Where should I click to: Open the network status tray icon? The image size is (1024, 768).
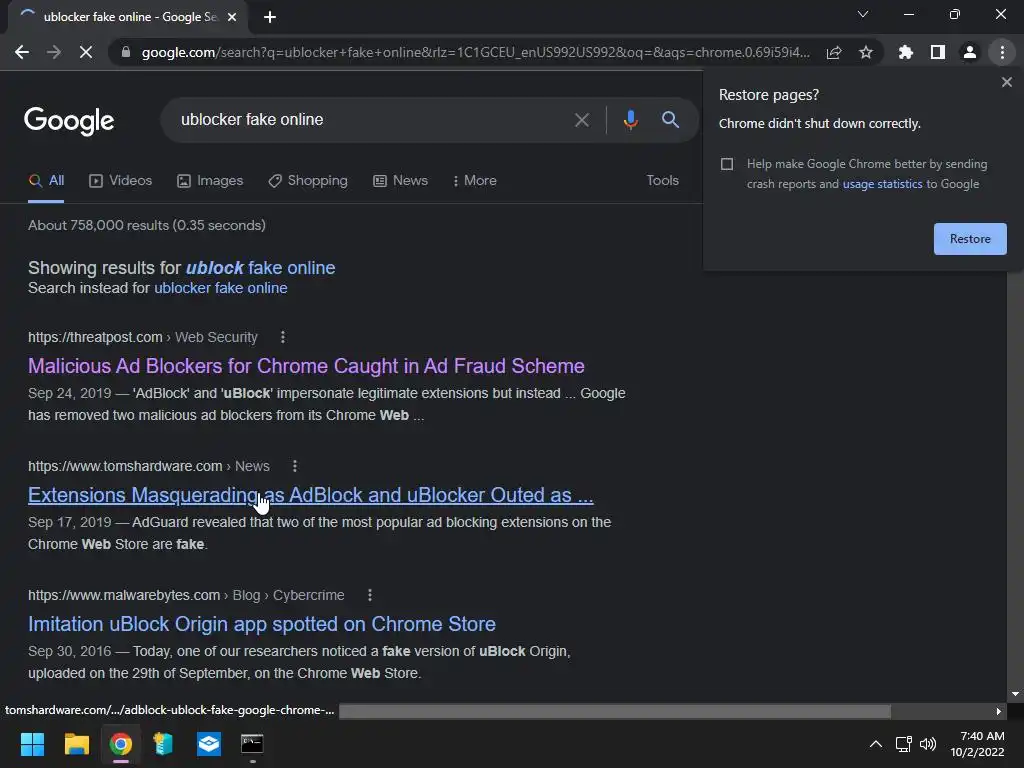coord(904,744)
